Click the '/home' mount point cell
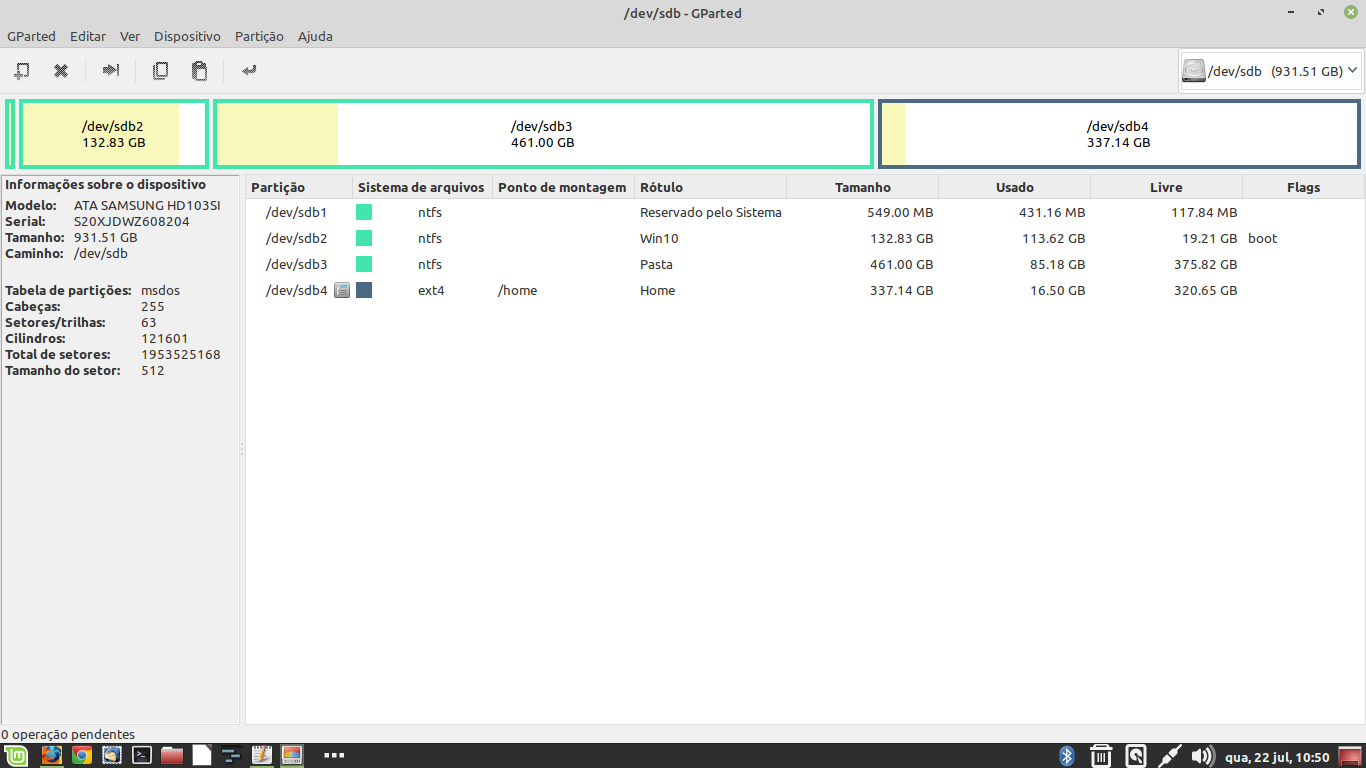The height and width of the screenshot is (768, 1366). tap(517, 290)
